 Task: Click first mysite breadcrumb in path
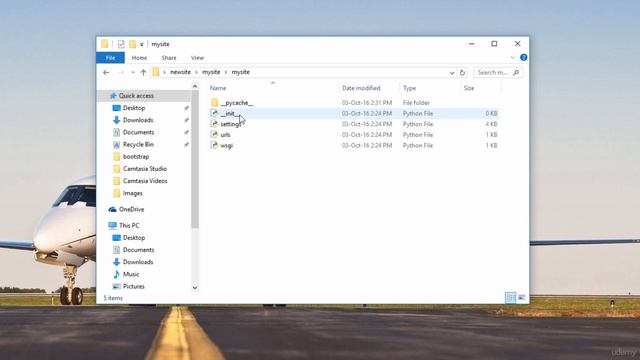click(x=211, y=72)
